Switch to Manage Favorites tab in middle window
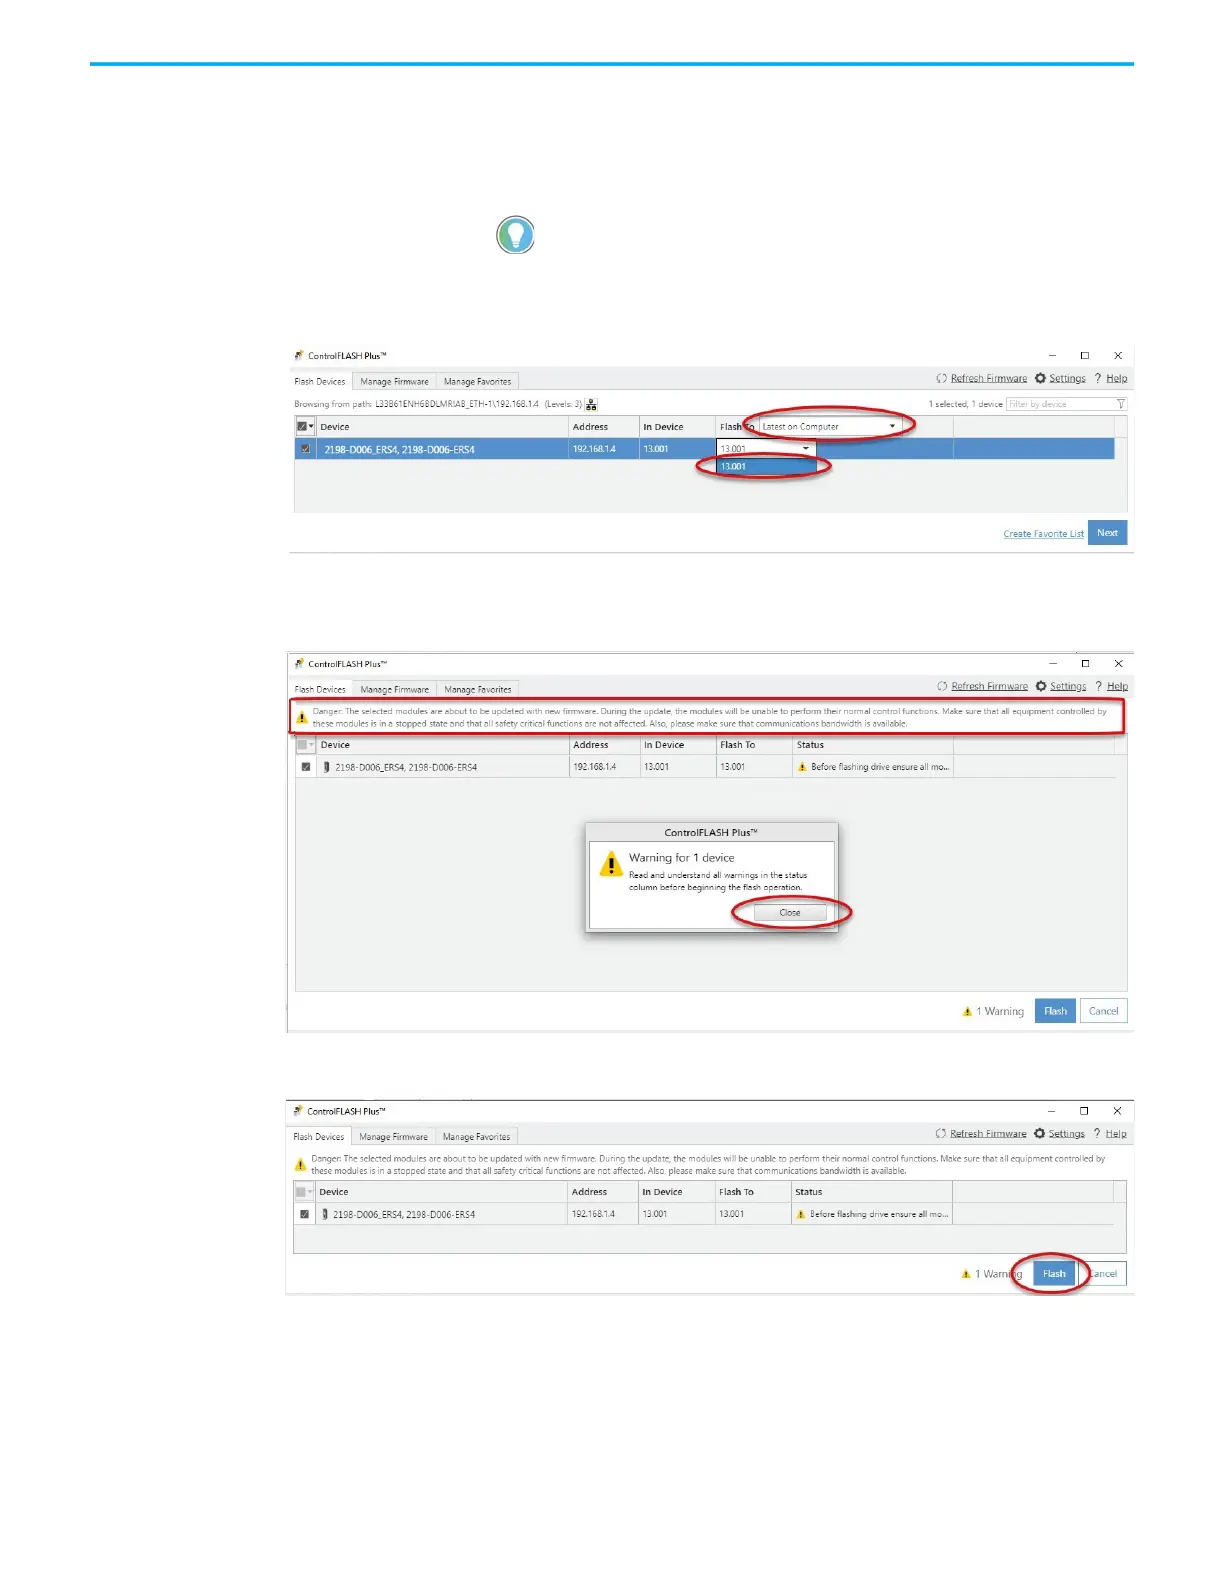 (x=477, y=689)
